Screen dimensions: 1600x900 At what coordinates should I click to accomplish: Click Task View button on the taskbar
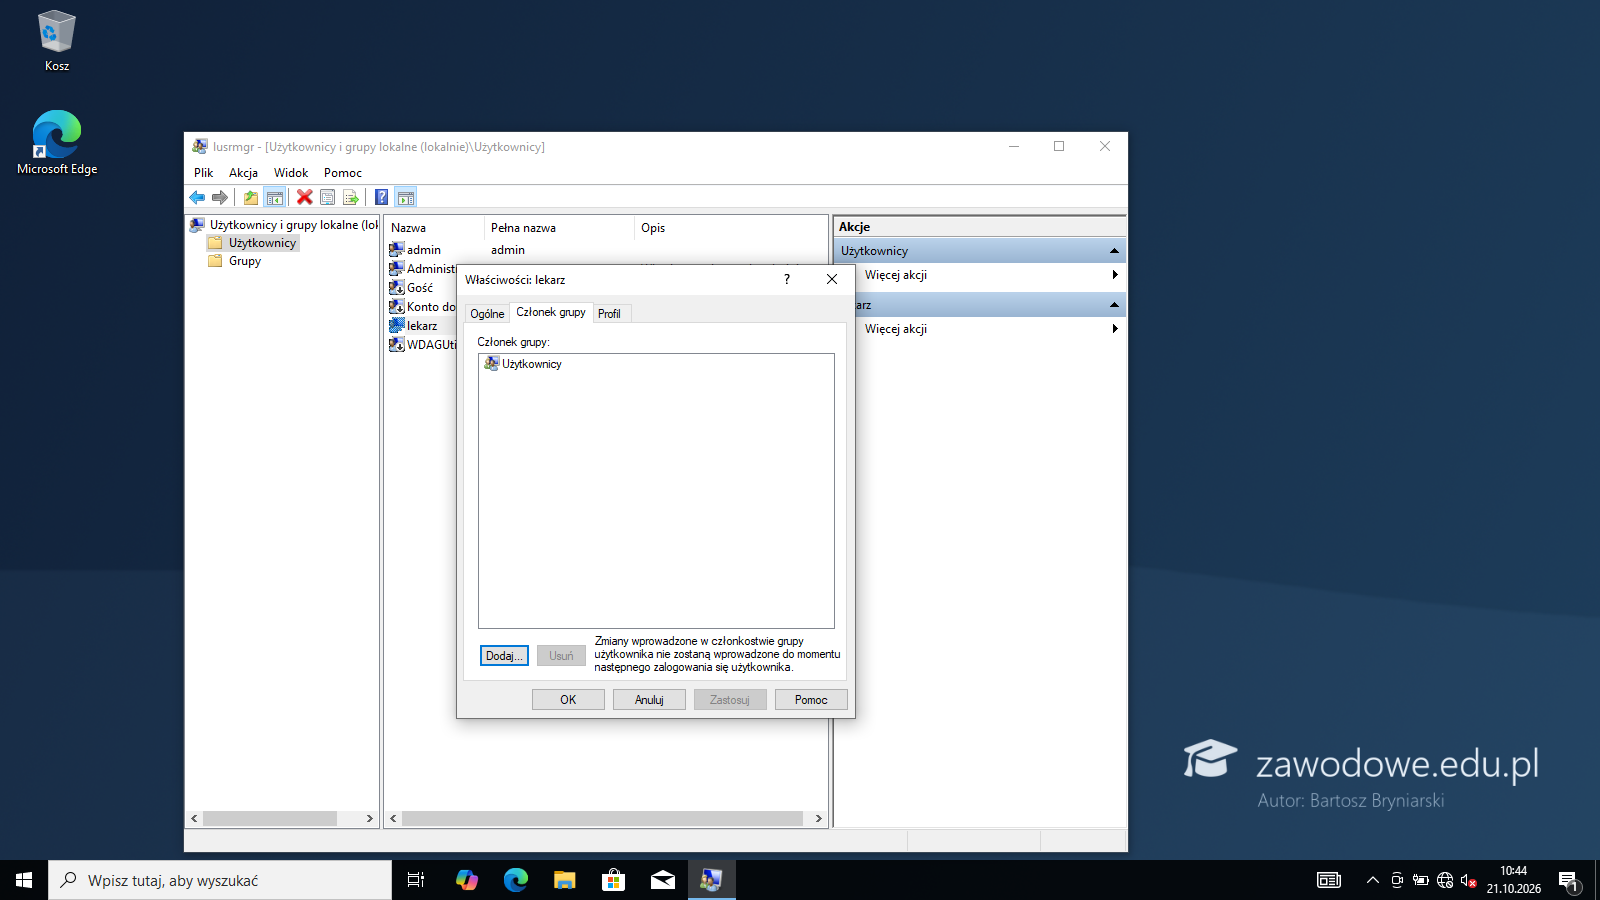[416, 880]
